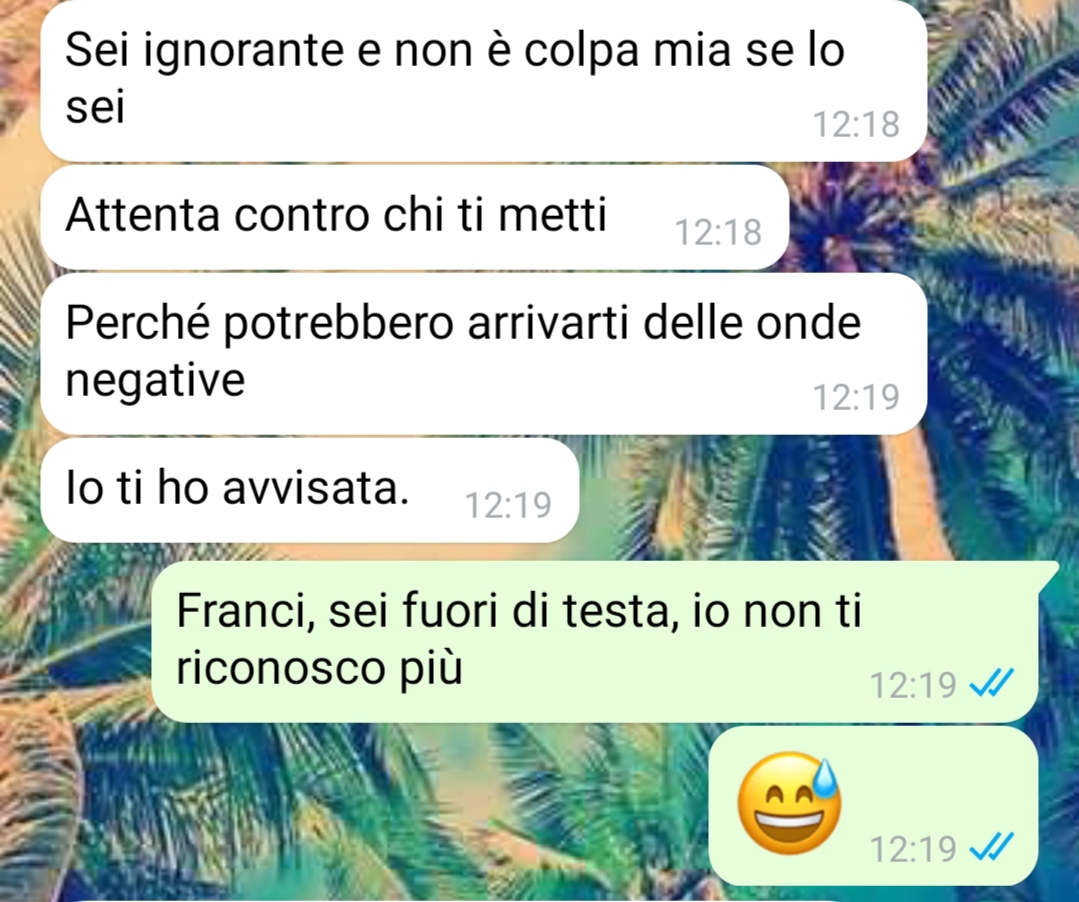Screen dimensions: 1079x902
Task: Tap the 12:19 timestamp on the 'riconosco più' message
Action: 913,685
